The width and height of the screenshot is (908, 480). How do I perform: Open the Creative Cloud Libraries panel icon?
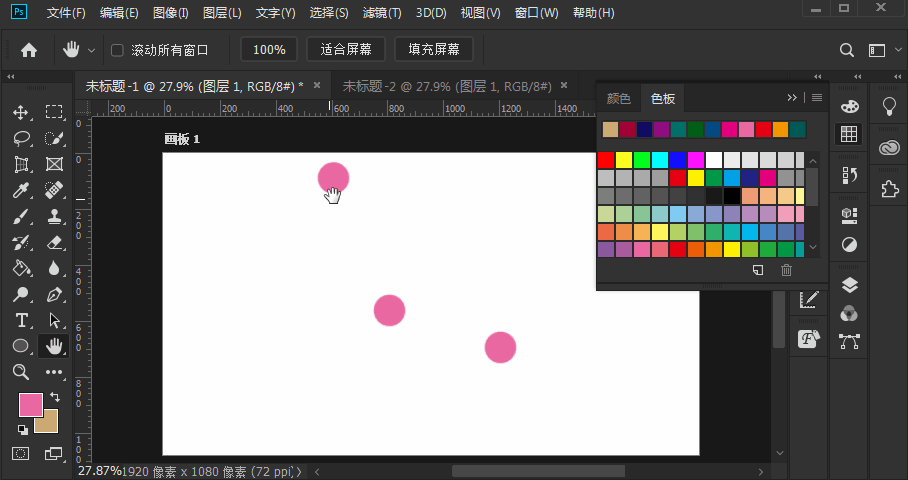pos(889,148)
